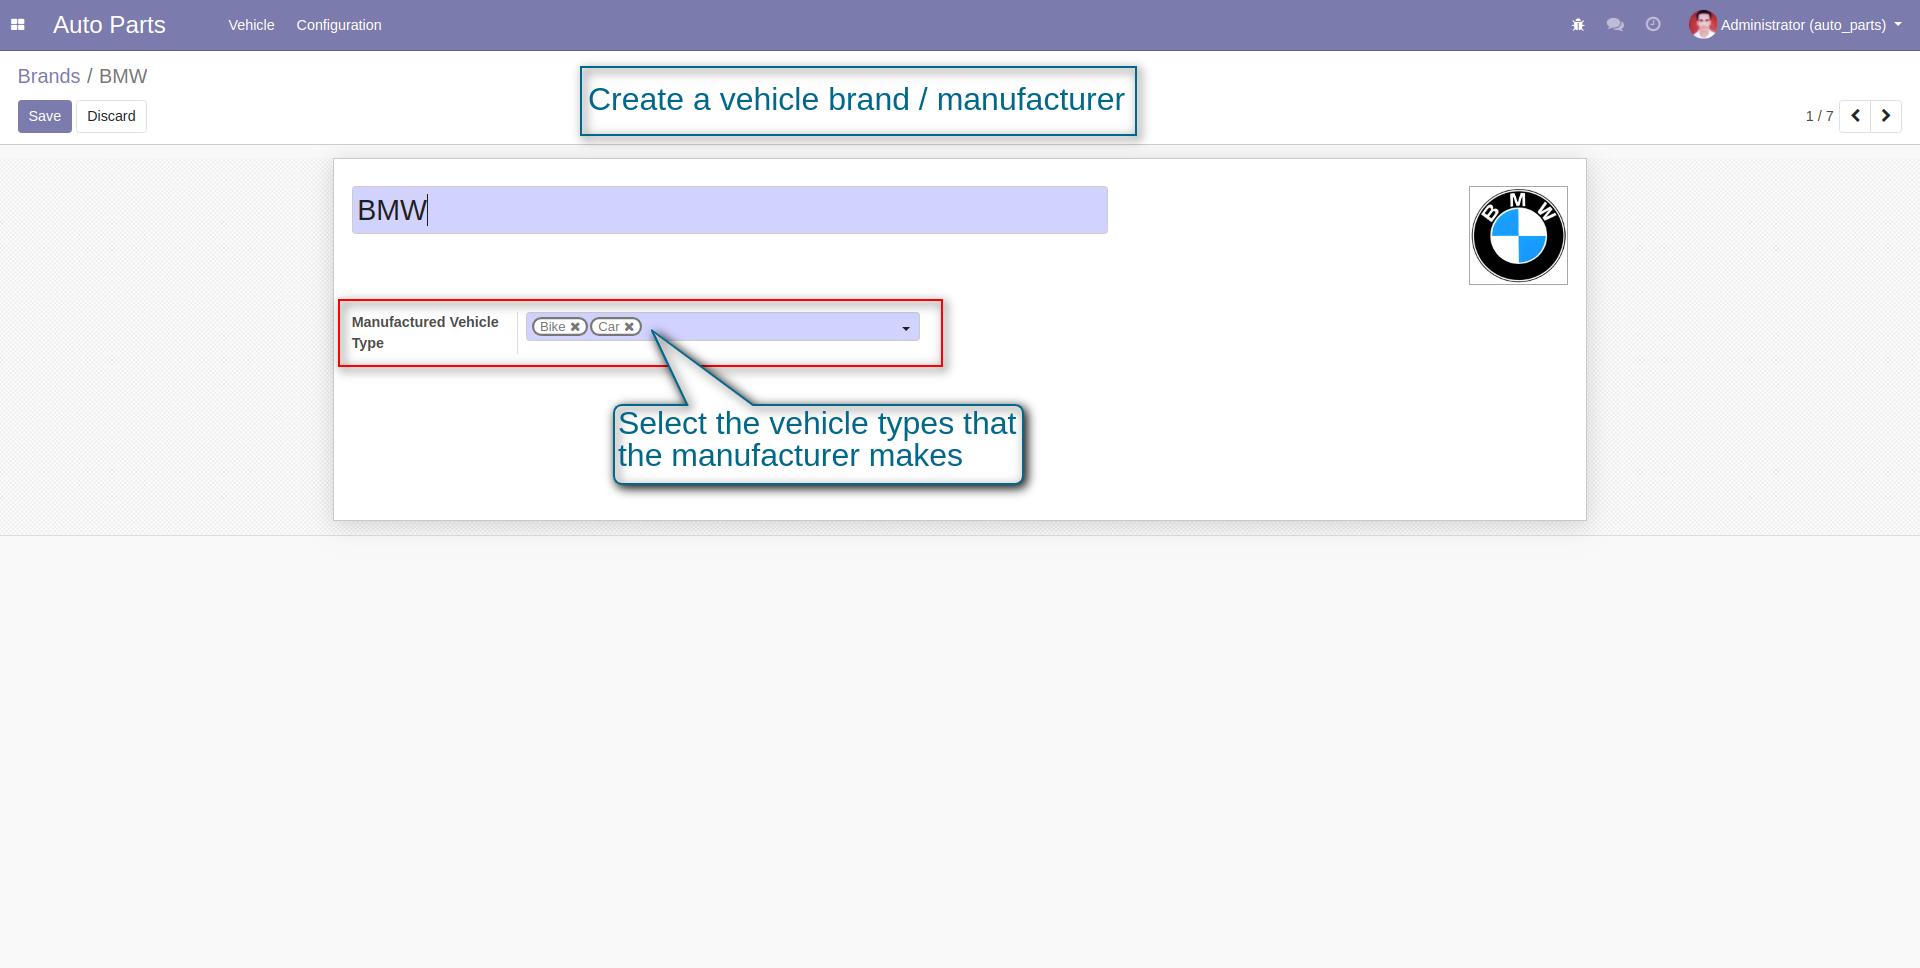Go to next brand record
Screen dimensions: 1920x968
(x=1886, y=116)
